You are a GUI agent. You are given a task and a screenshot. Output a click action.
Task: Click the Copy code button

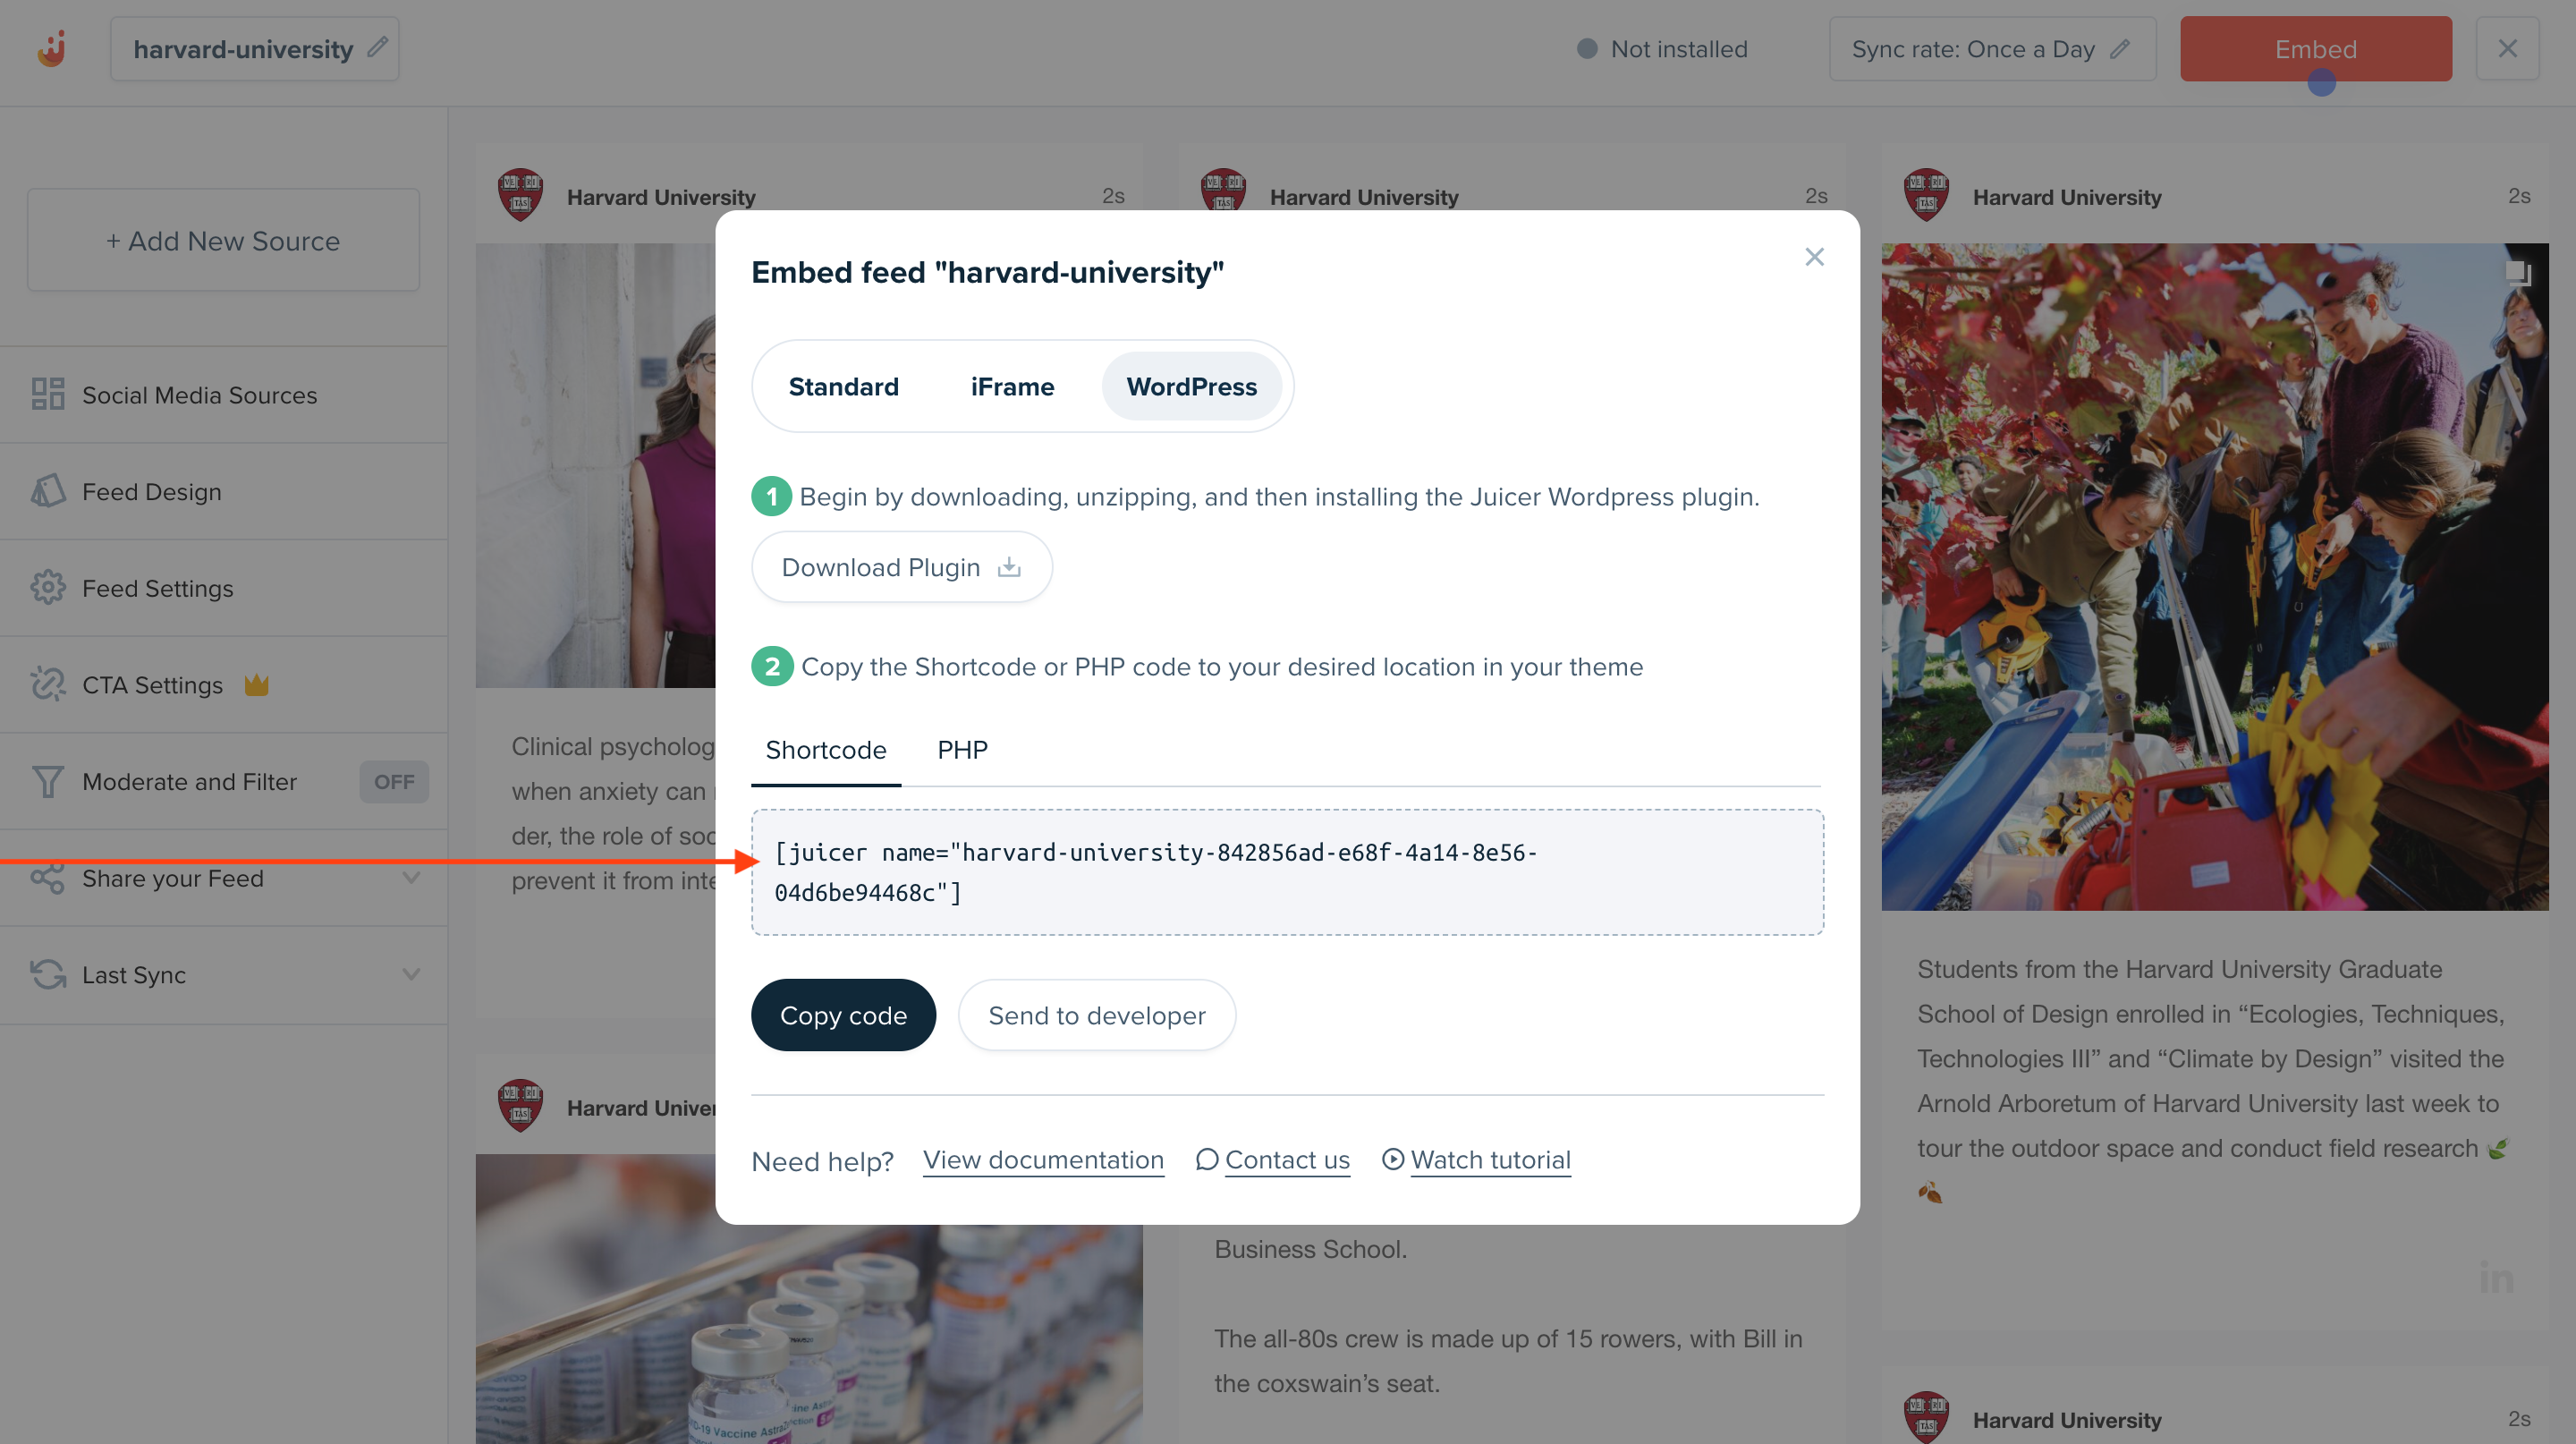click(x=843, y=1014)
